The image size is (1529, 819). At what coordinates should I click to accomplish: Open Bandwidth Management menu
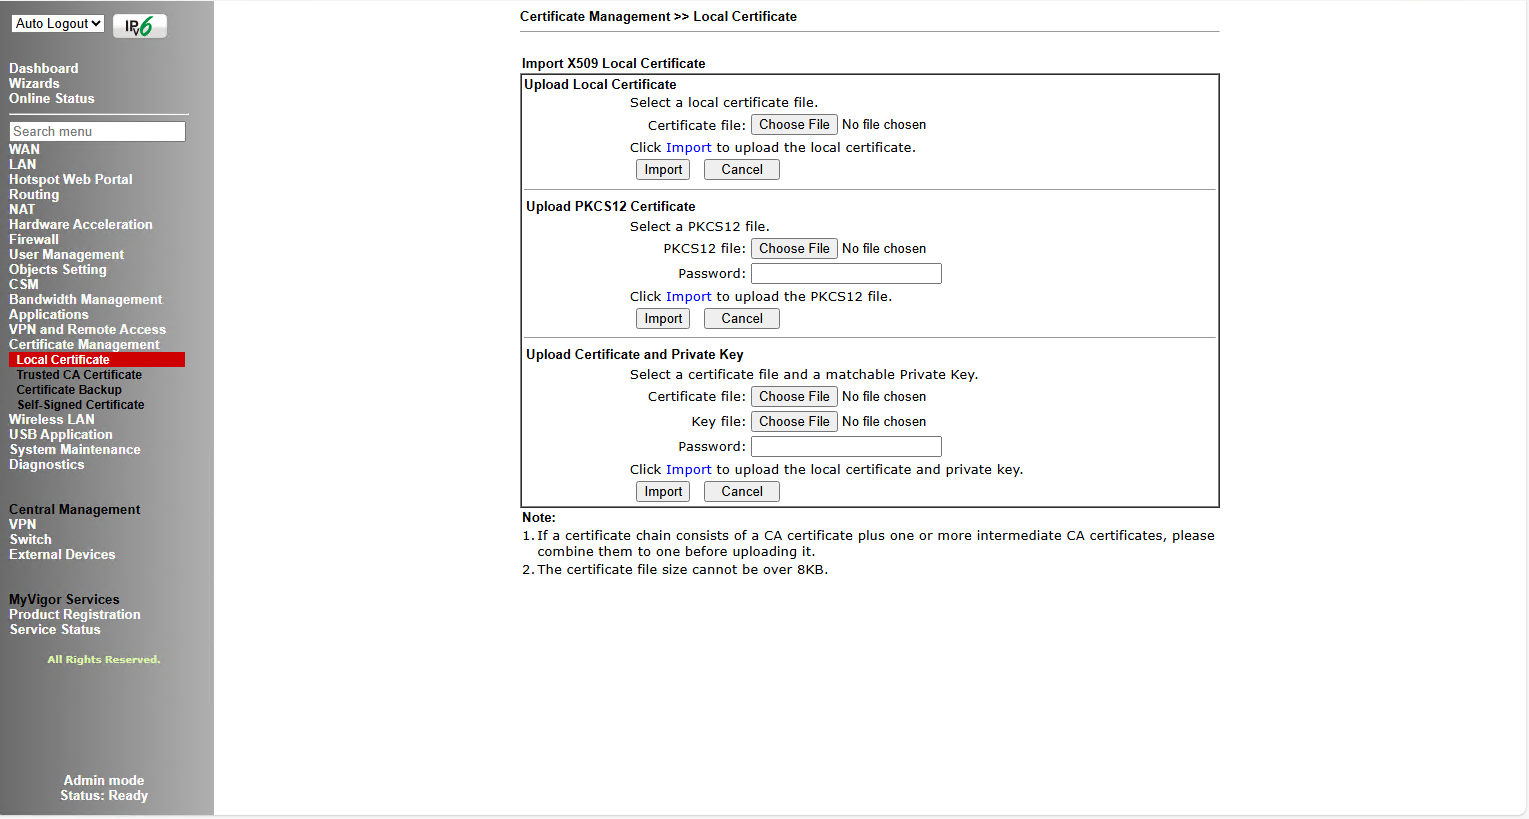pos(86,299)
